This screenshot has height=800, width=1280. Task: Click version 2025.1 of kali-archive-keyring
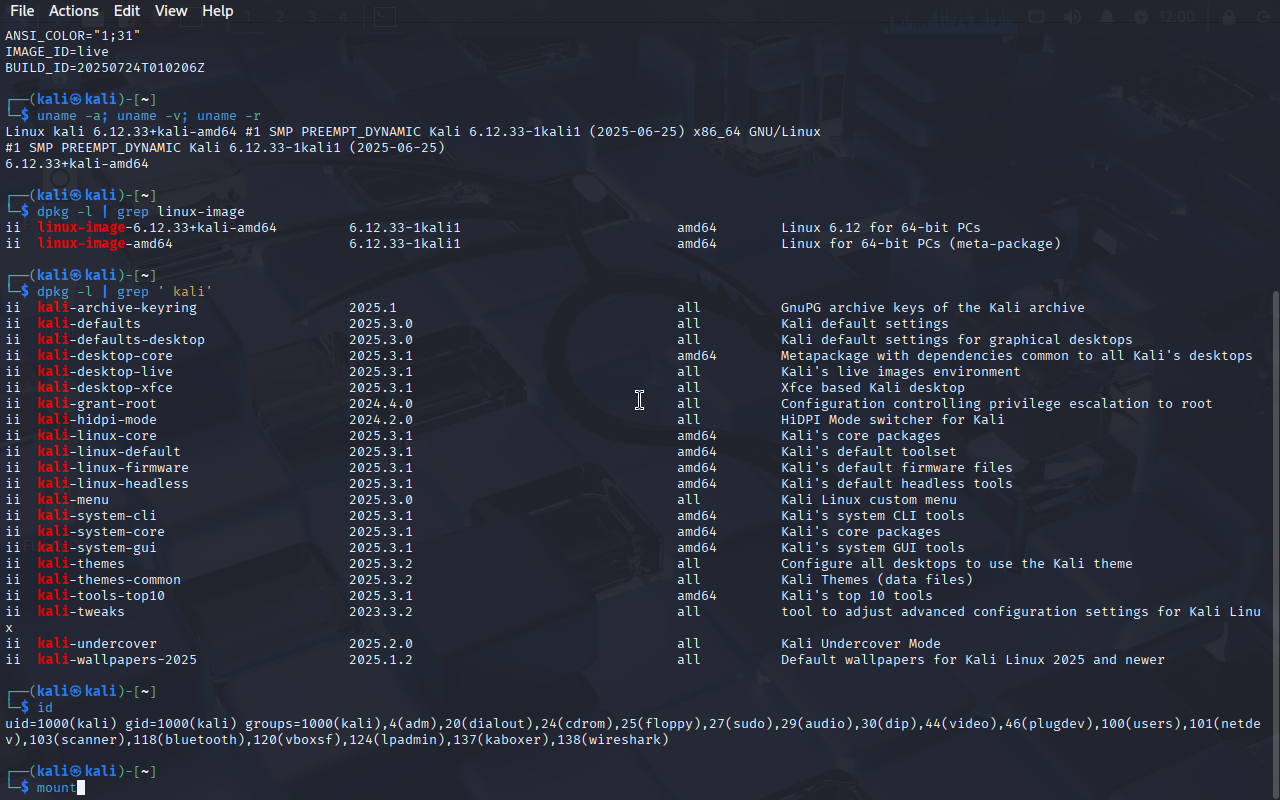tap(373, 308)
